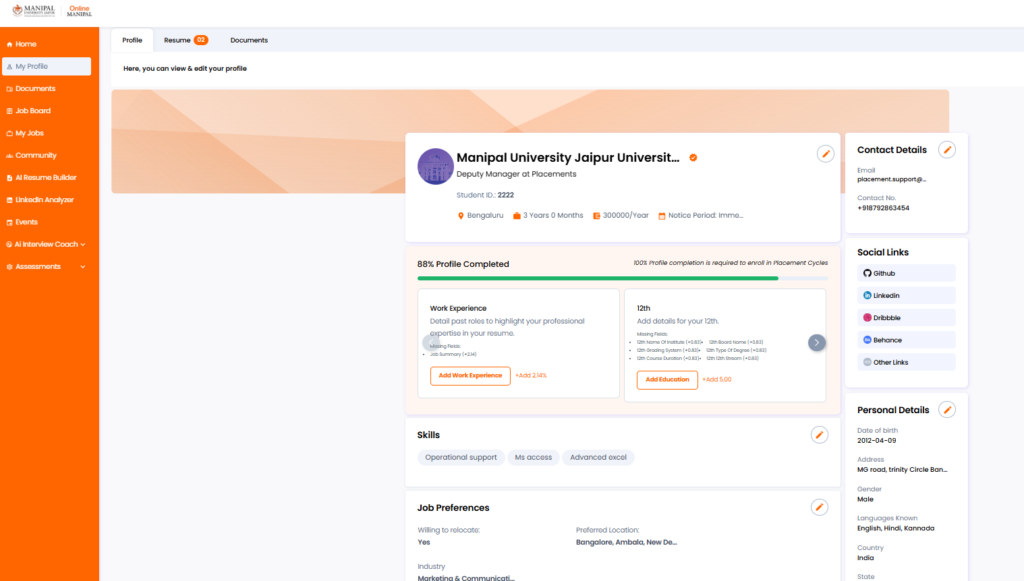Switch to the Documents tab
The image size is (1024, 581).
pos(249,40)
